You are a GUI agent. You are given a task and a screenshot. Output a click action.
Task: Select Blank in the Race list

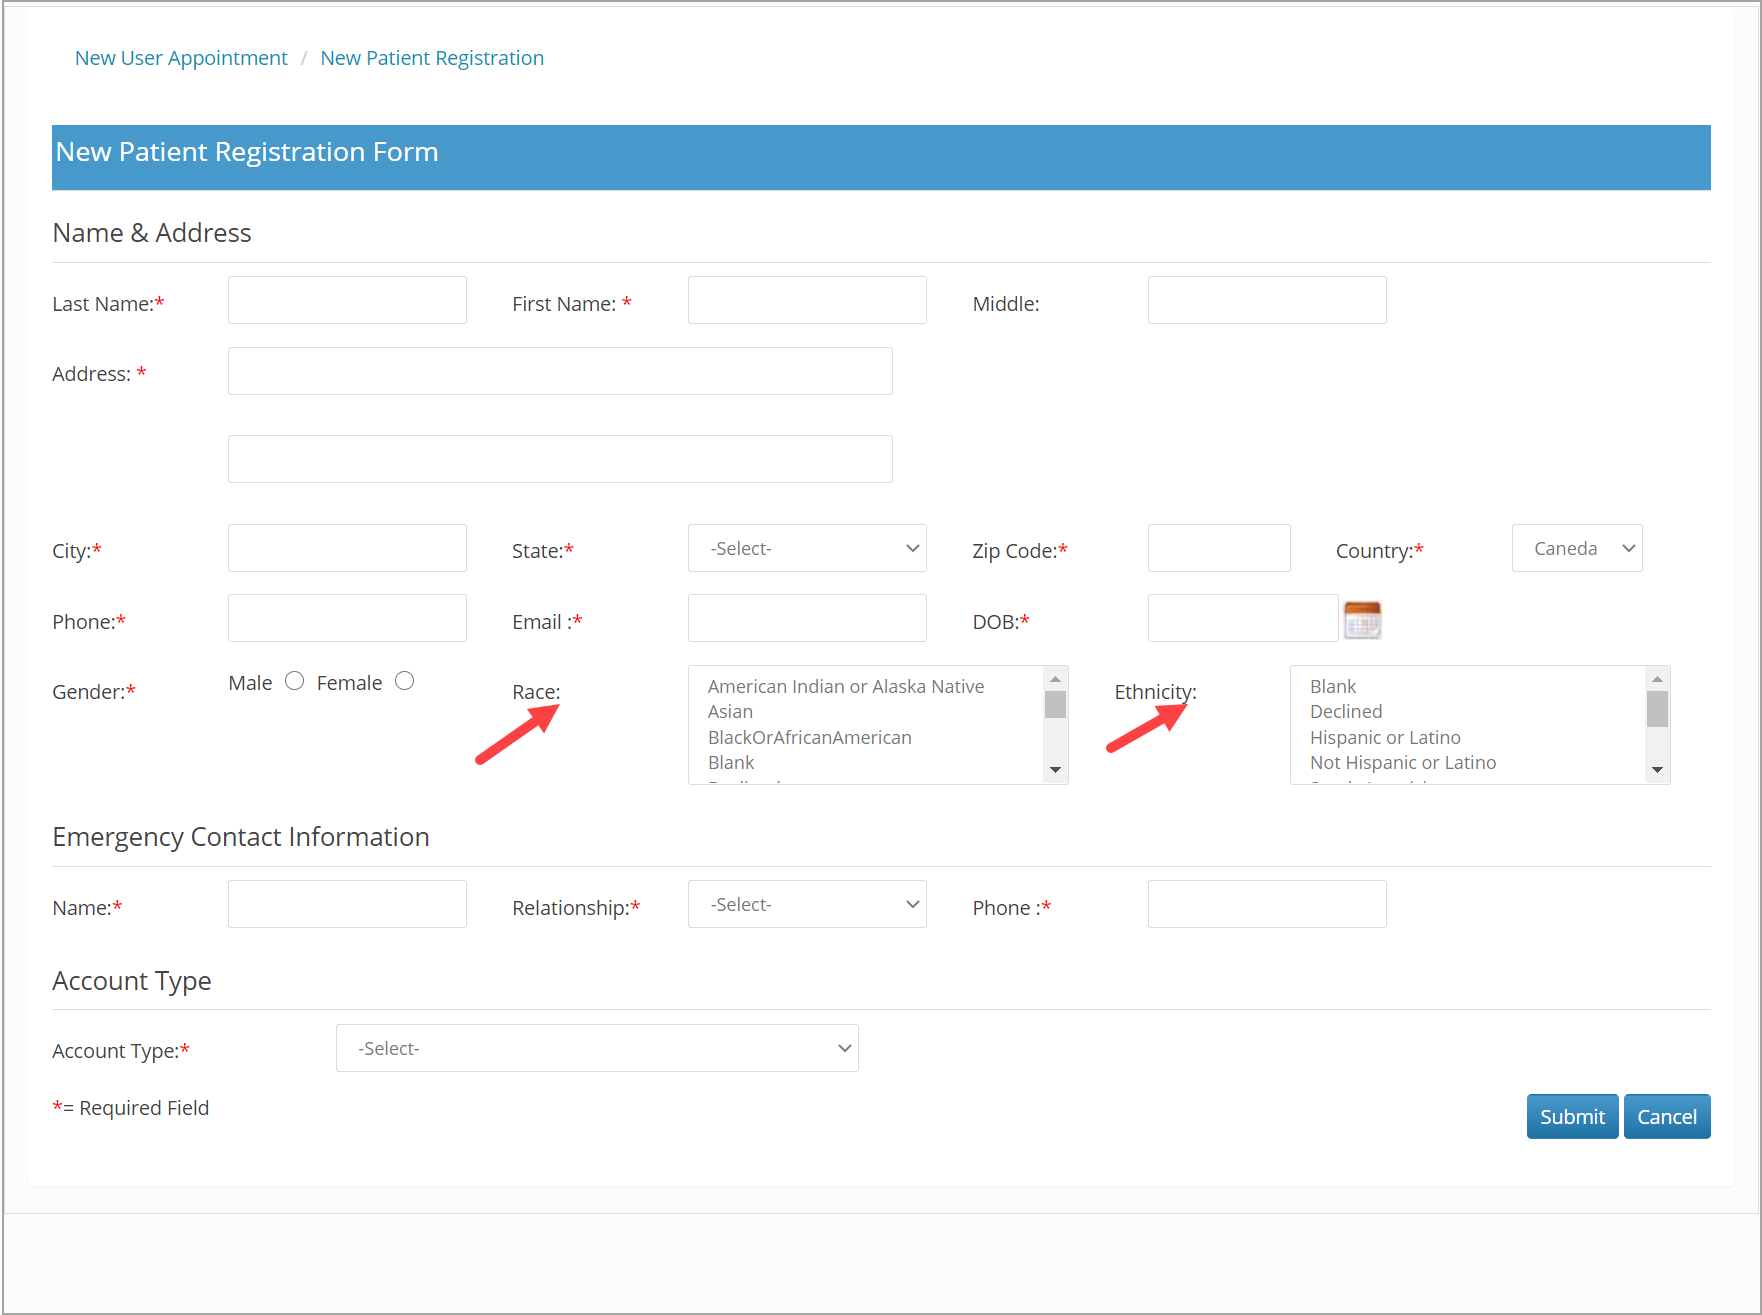click(731, 762)
